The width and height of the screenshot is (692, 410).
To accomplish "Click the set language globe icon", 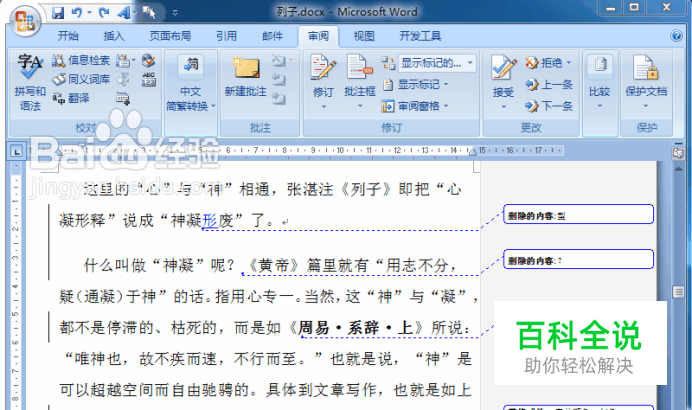I will point(148,60).
